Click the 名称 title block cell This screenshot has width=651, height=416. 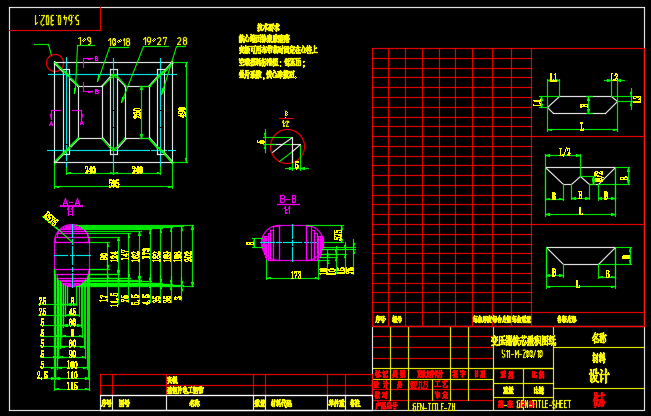click(x=599, y=338)
